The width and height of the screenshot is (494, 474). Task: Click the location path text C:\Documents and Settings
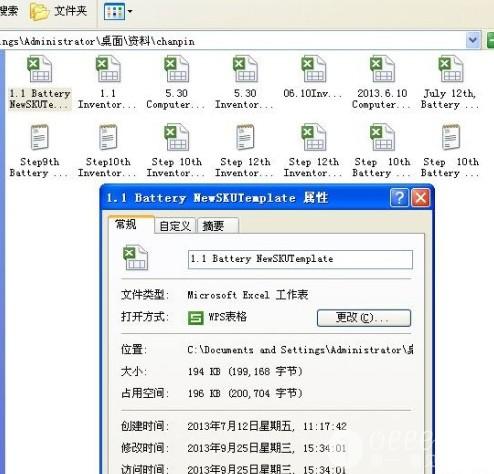(x=300, y=350)
